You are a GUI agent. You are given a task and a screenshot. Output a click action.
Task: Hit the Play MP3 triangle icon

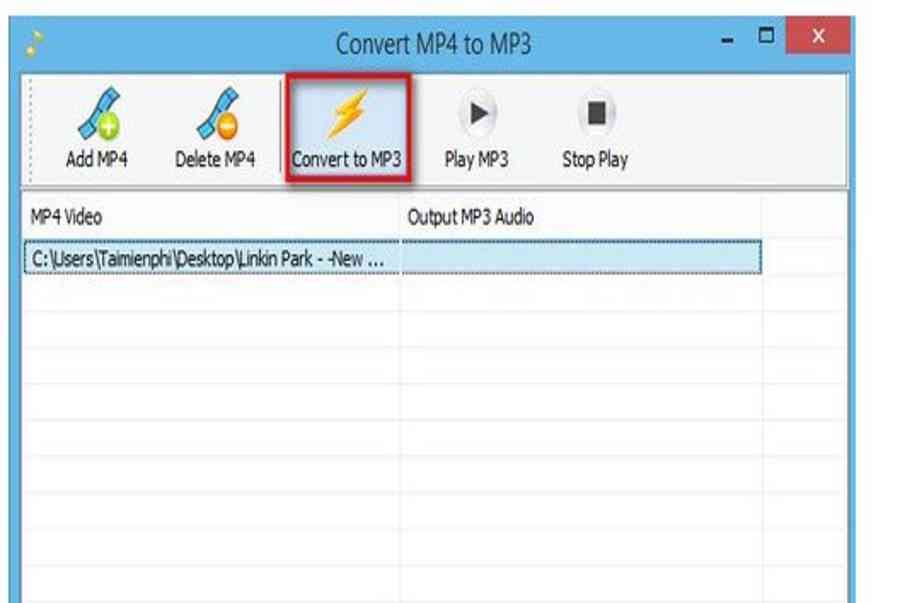pos(477,114)
